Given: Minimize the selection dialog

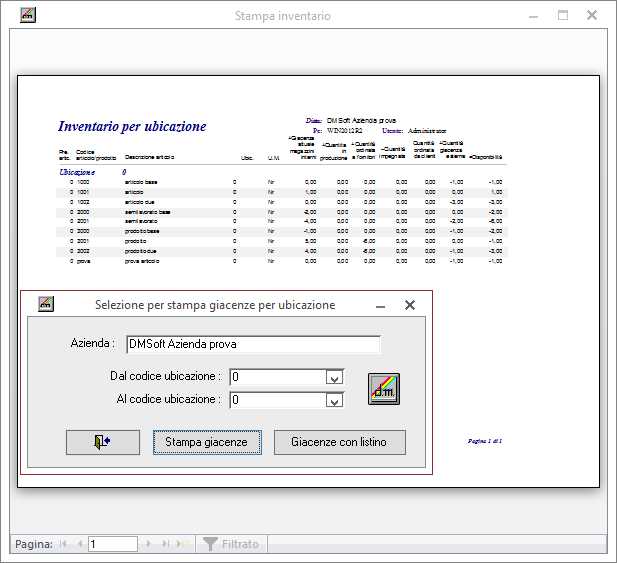Looking at the screenshot, I should 381,305.
